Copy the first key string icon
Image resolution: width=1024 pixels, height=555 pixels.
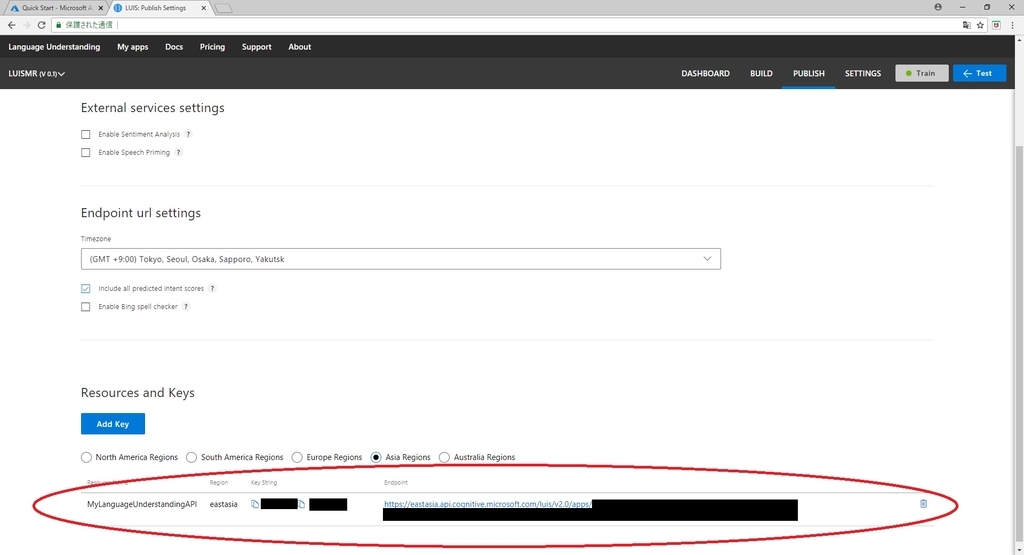click(255, 504)
